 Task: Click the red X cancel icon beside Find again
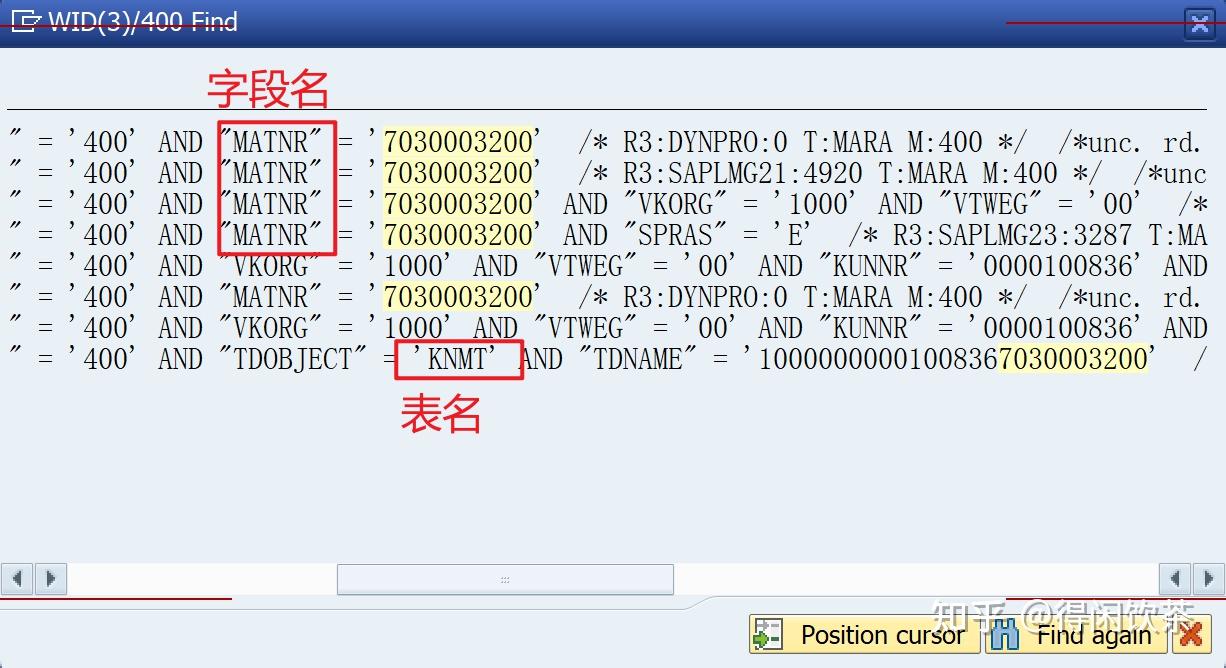(1191, 634)
